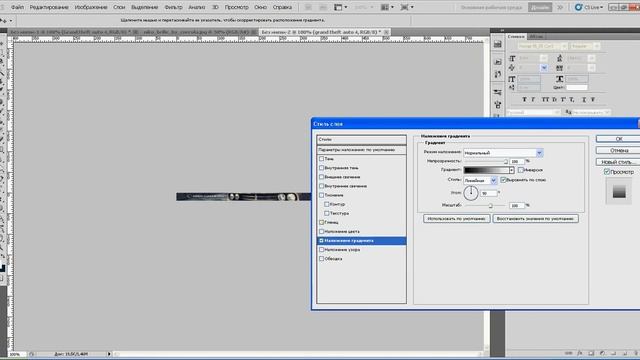Screen dimensions: 640x360
Task: Enable the Внутренняя тень checkbox
Action: coord(321,168)
